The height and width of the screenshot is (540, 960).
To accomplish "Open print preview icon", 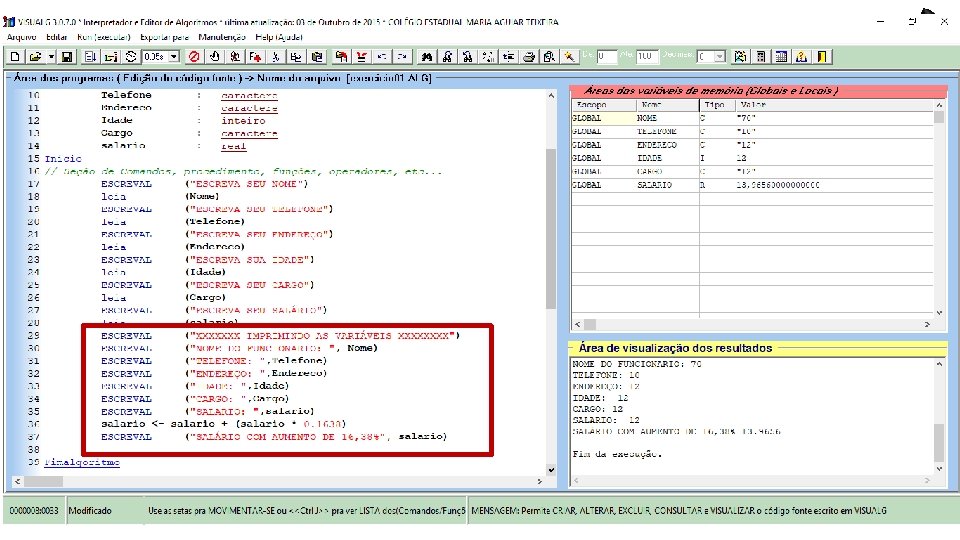I will point(549,56).
